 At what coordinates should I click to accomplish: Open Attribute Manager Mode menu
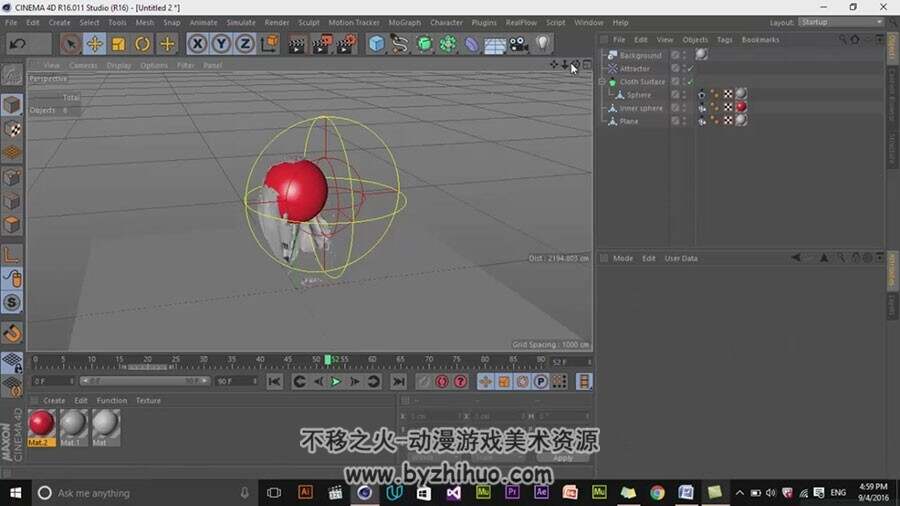tap(623, 258)
